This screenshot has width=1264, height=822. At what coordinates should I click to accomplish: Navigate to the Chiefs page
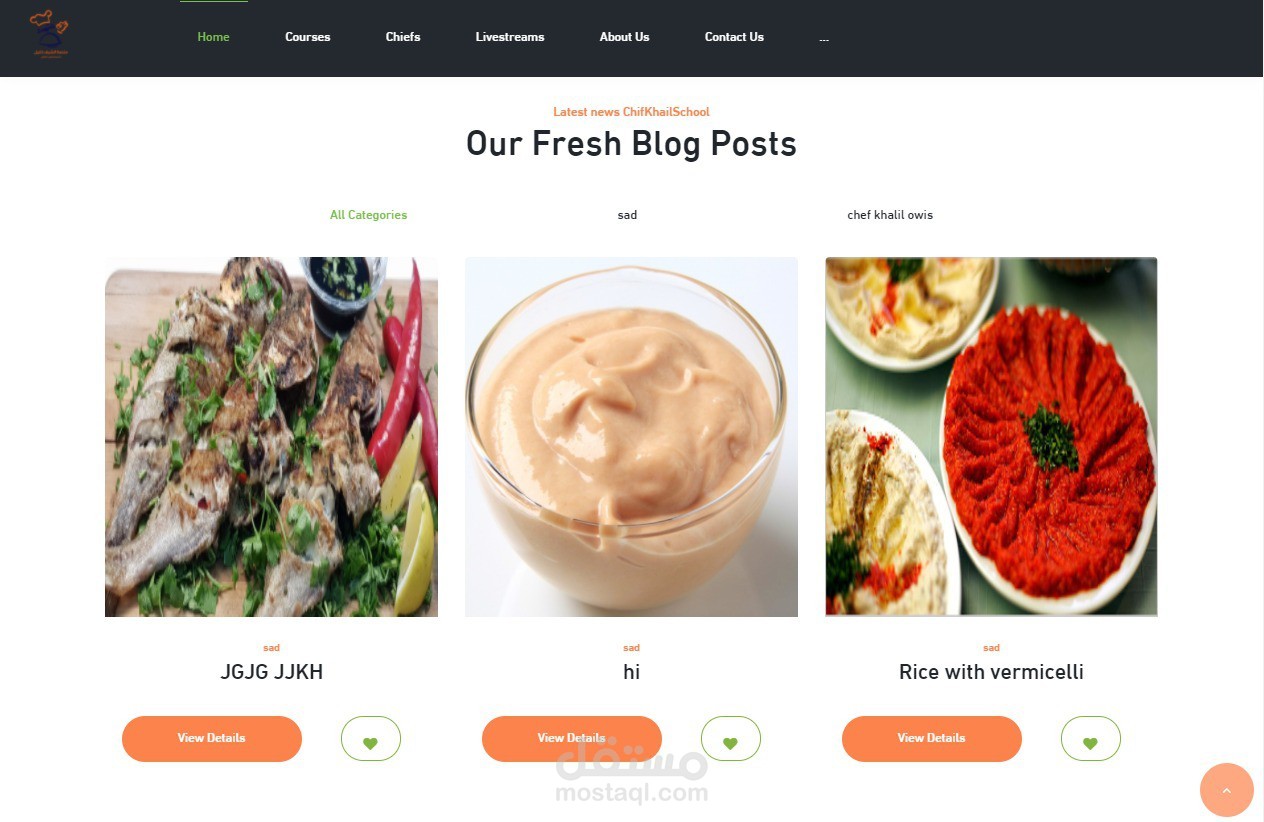(x=403, y=37)
